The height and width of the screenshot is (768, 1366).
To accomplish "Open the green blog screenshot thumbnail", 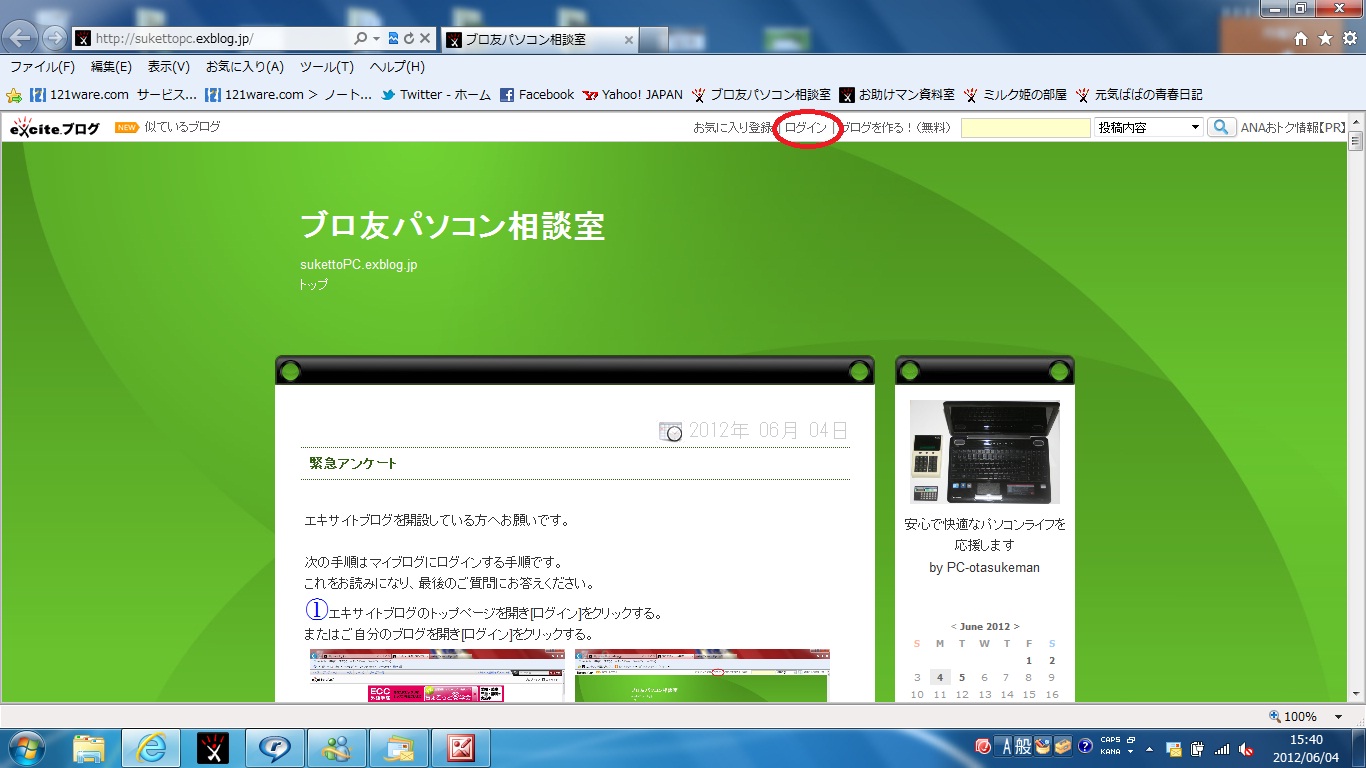I will pyautogui.click(x=702, y=675).
